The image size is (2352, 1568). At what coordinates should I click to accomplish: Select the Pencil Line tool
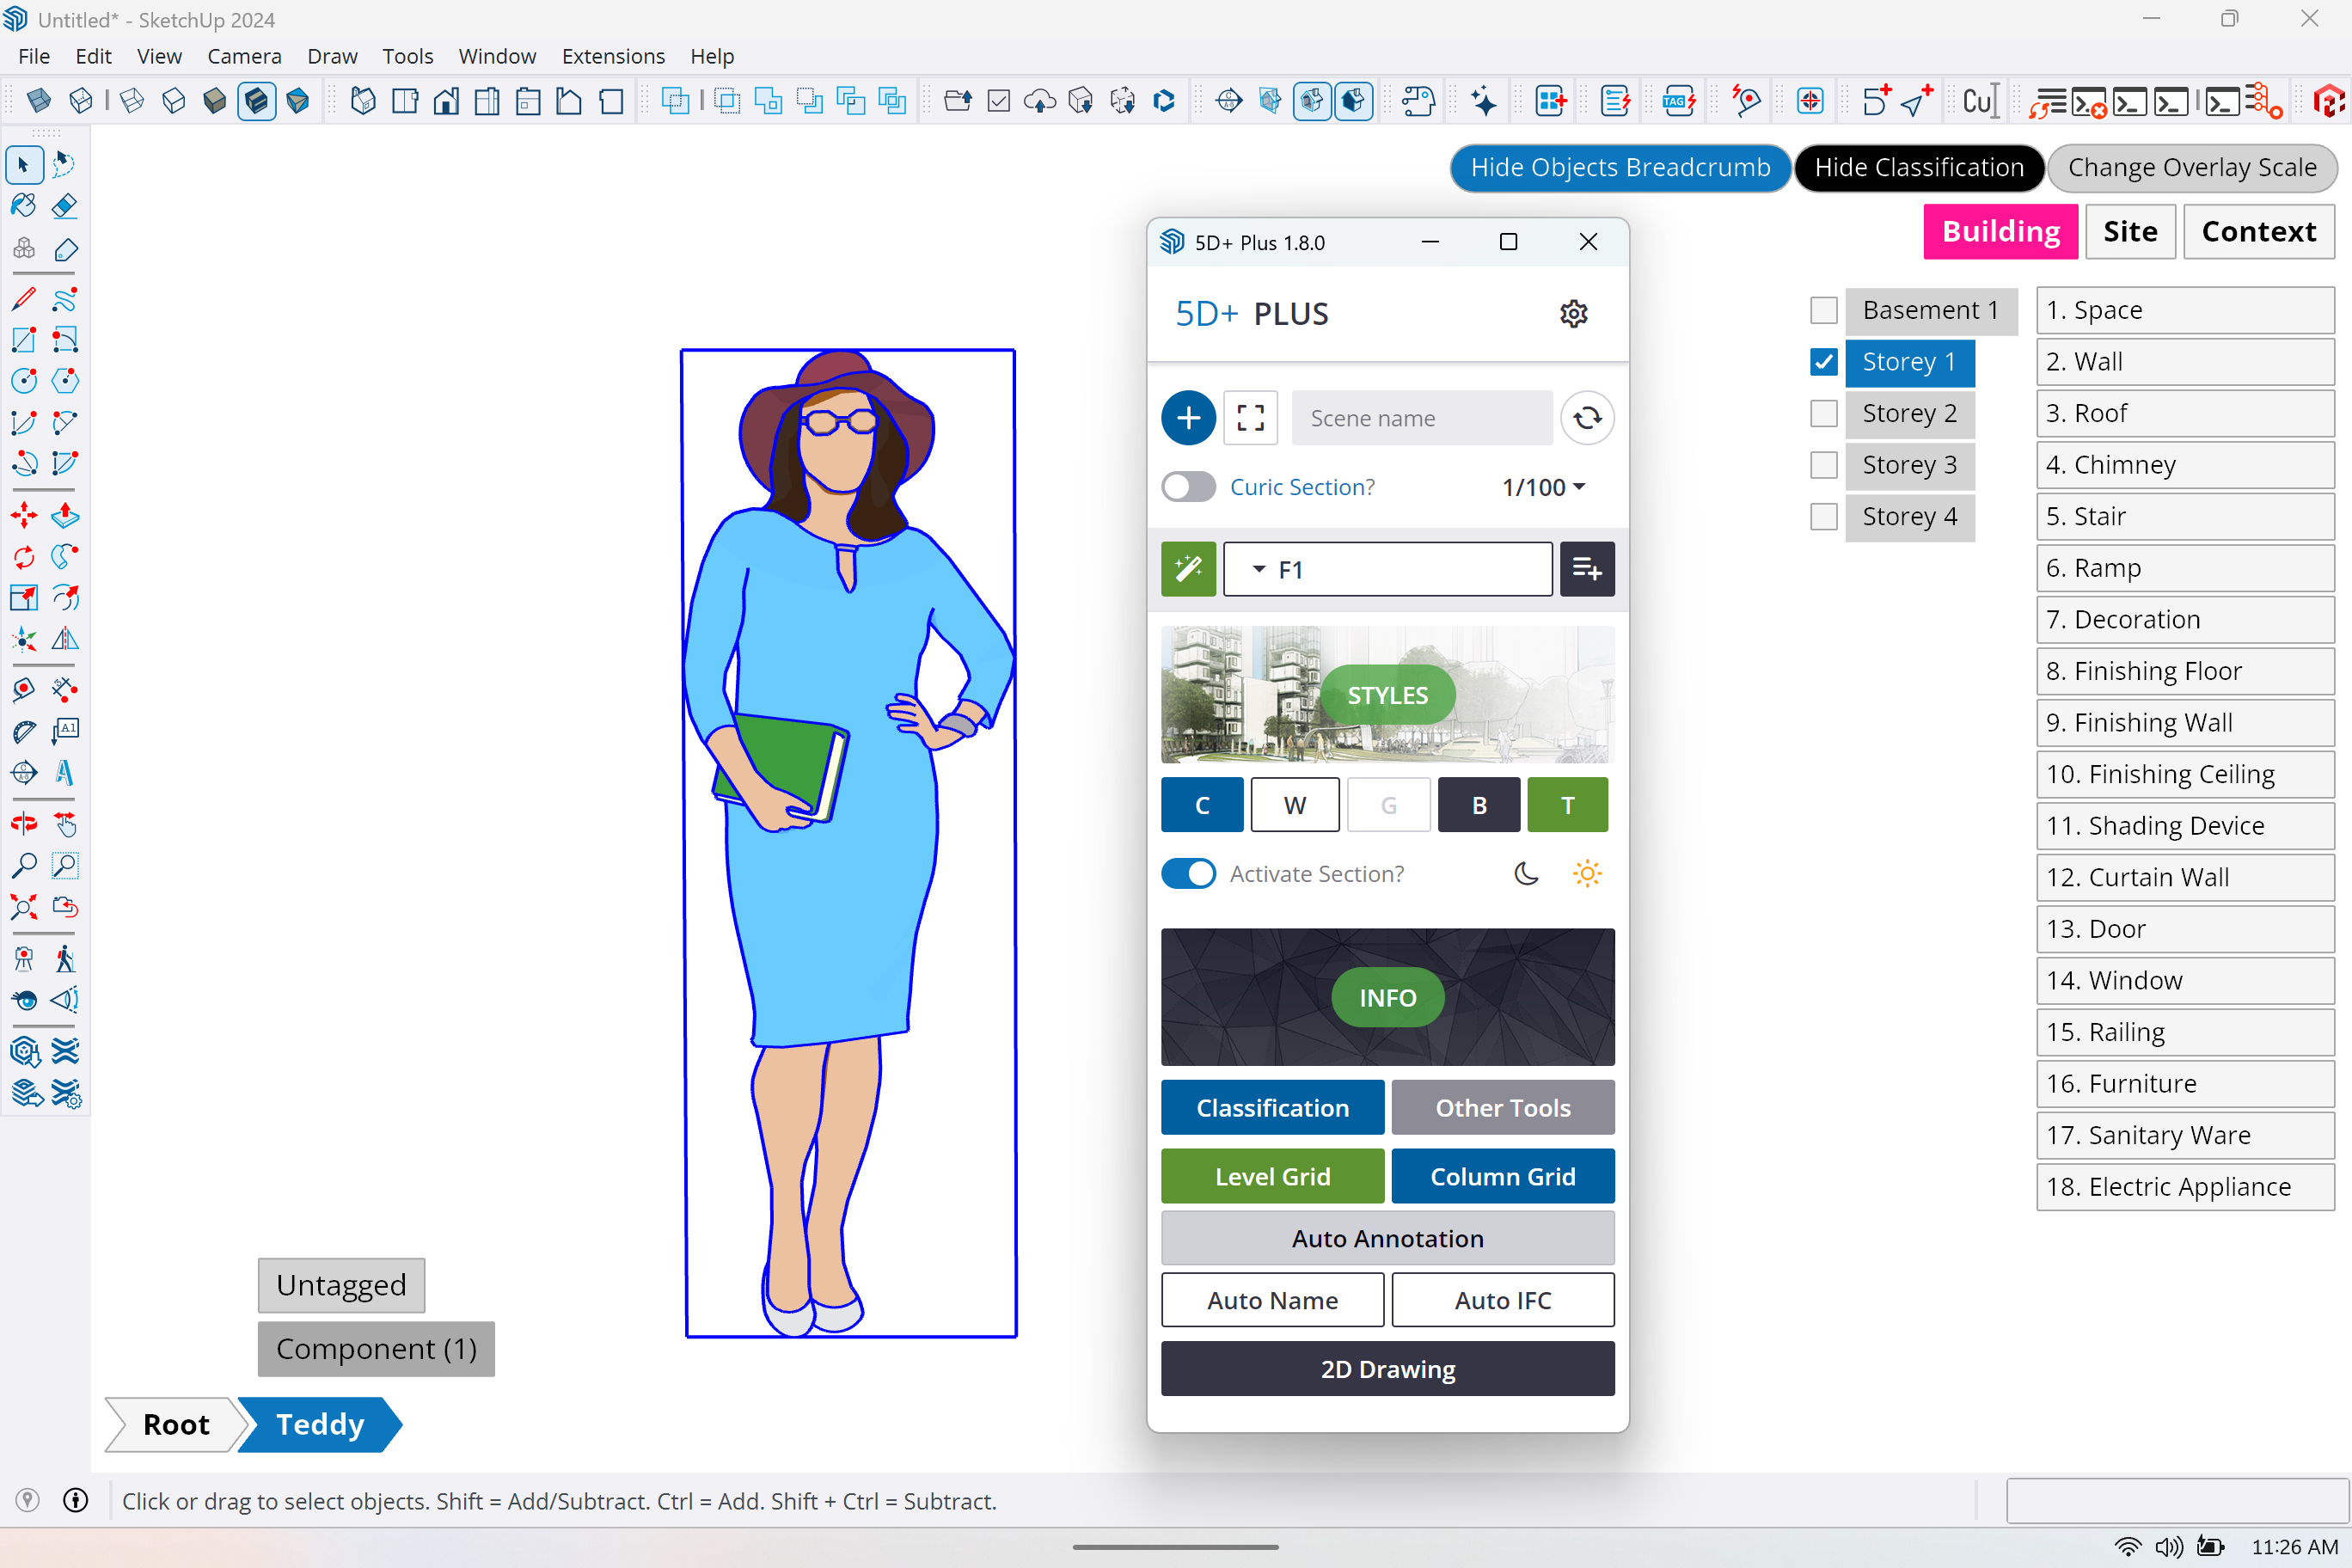(24, 298)
